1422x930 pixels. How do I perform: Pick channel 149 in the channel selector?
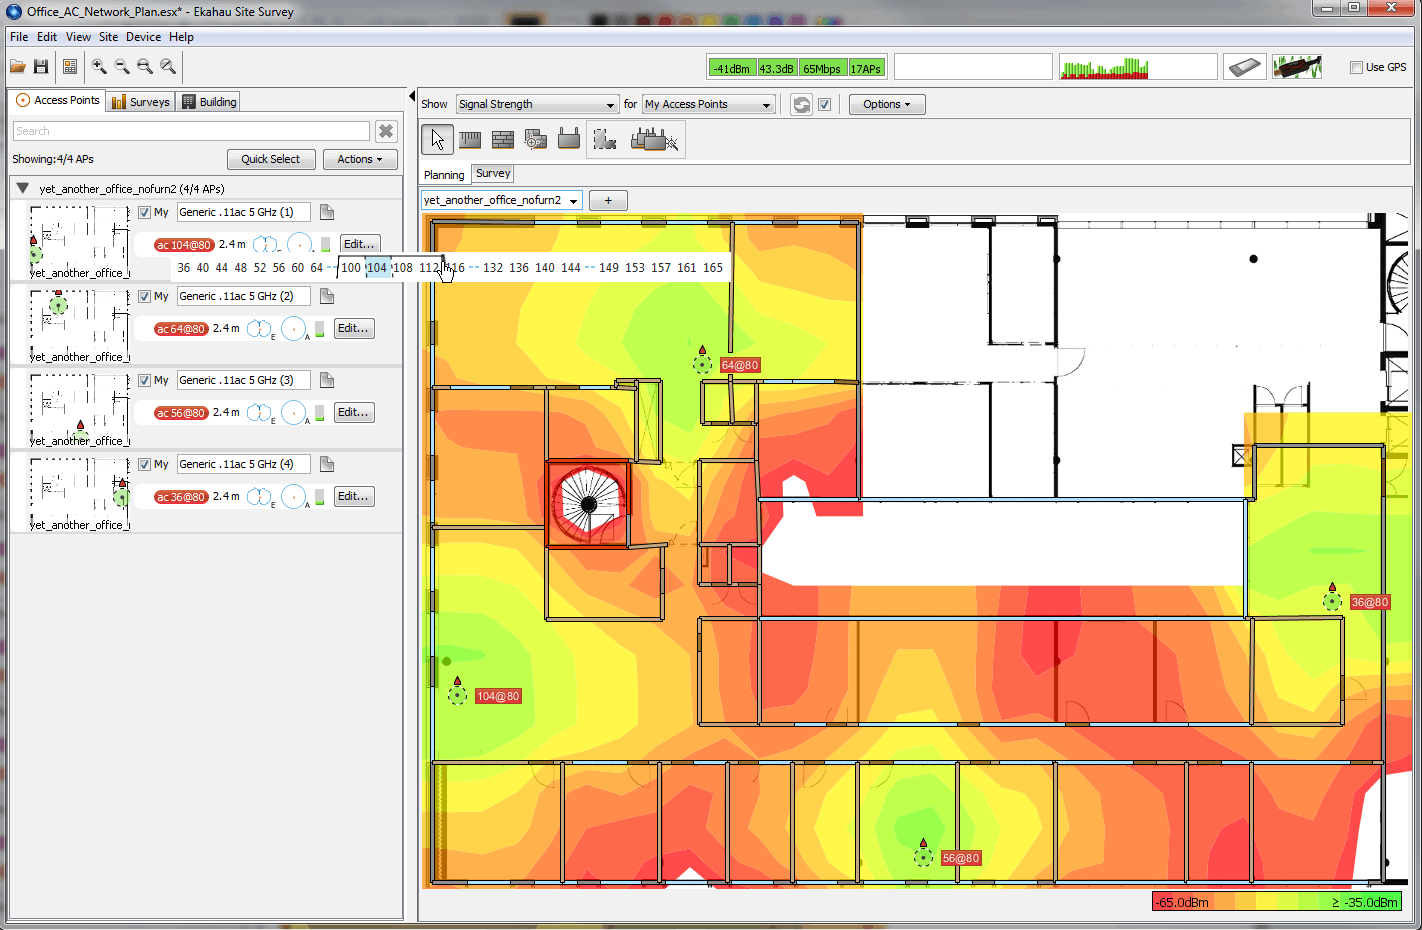click(608, 268)
